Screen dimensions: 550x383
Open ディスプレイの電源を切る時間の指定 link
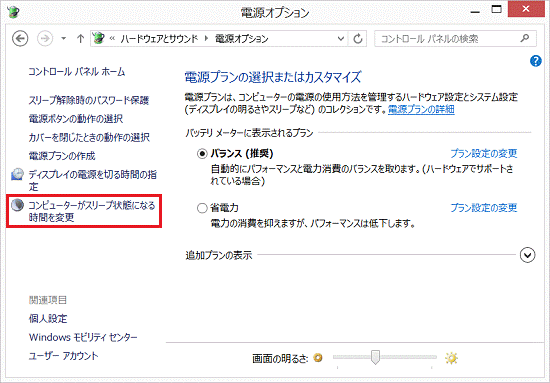[x=93, y=180]
